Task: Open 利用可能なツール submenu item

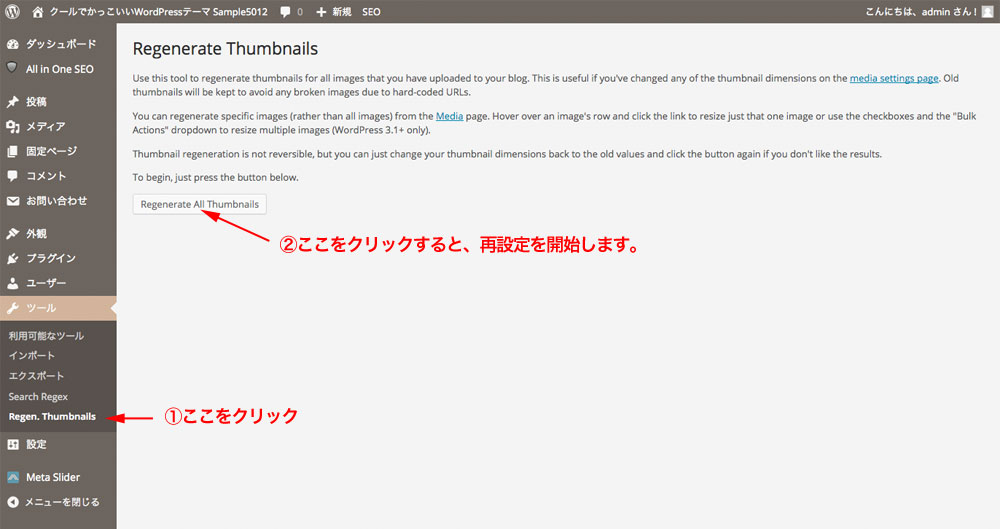Action: [x=46, y=336]
